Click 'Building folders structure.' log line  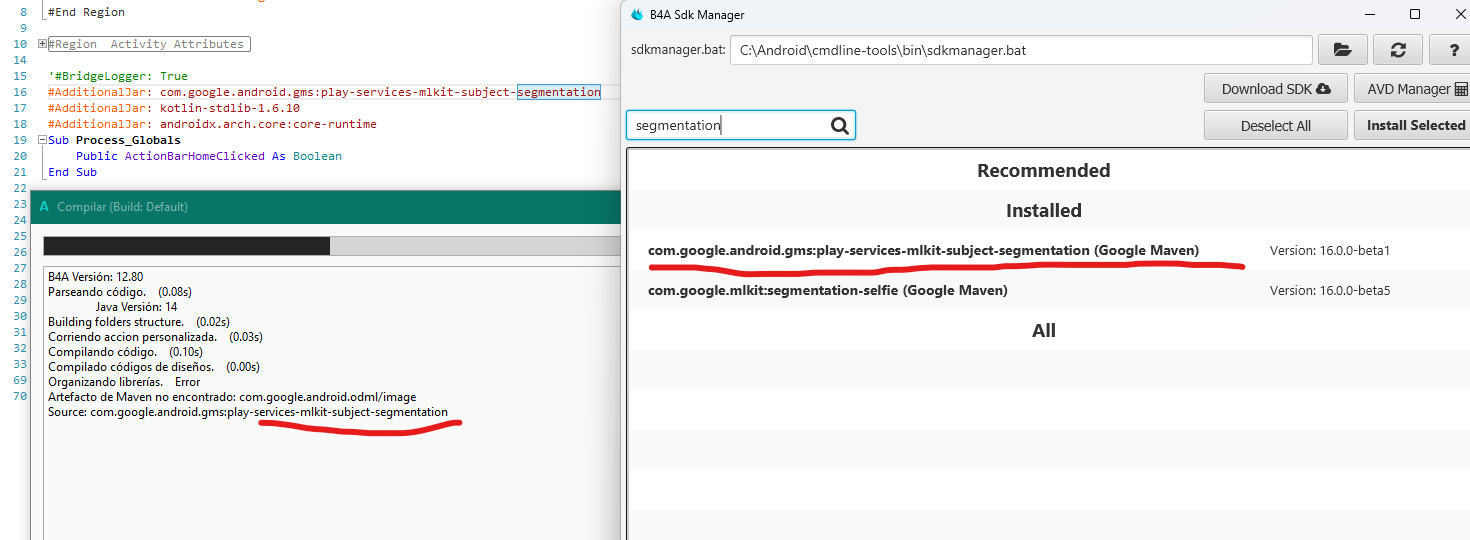(x=139, y=322)
